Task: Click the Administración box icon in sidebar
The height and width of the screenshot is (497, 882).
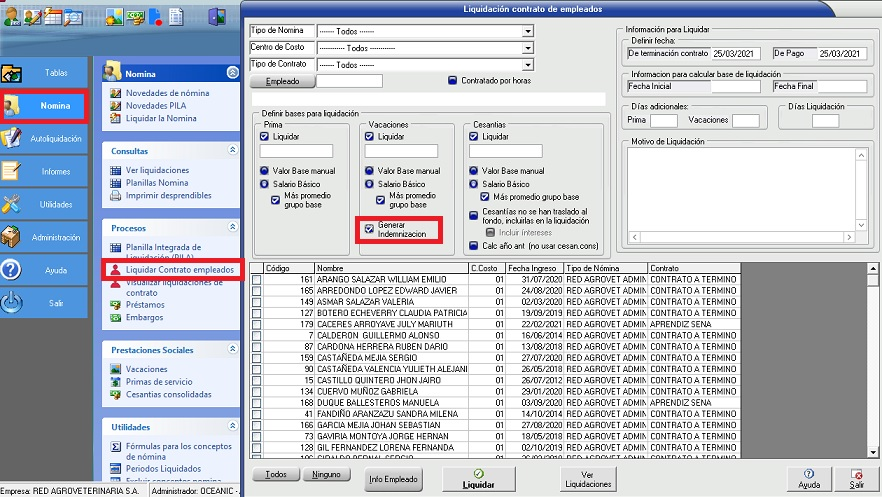Action: coord(13,237)
